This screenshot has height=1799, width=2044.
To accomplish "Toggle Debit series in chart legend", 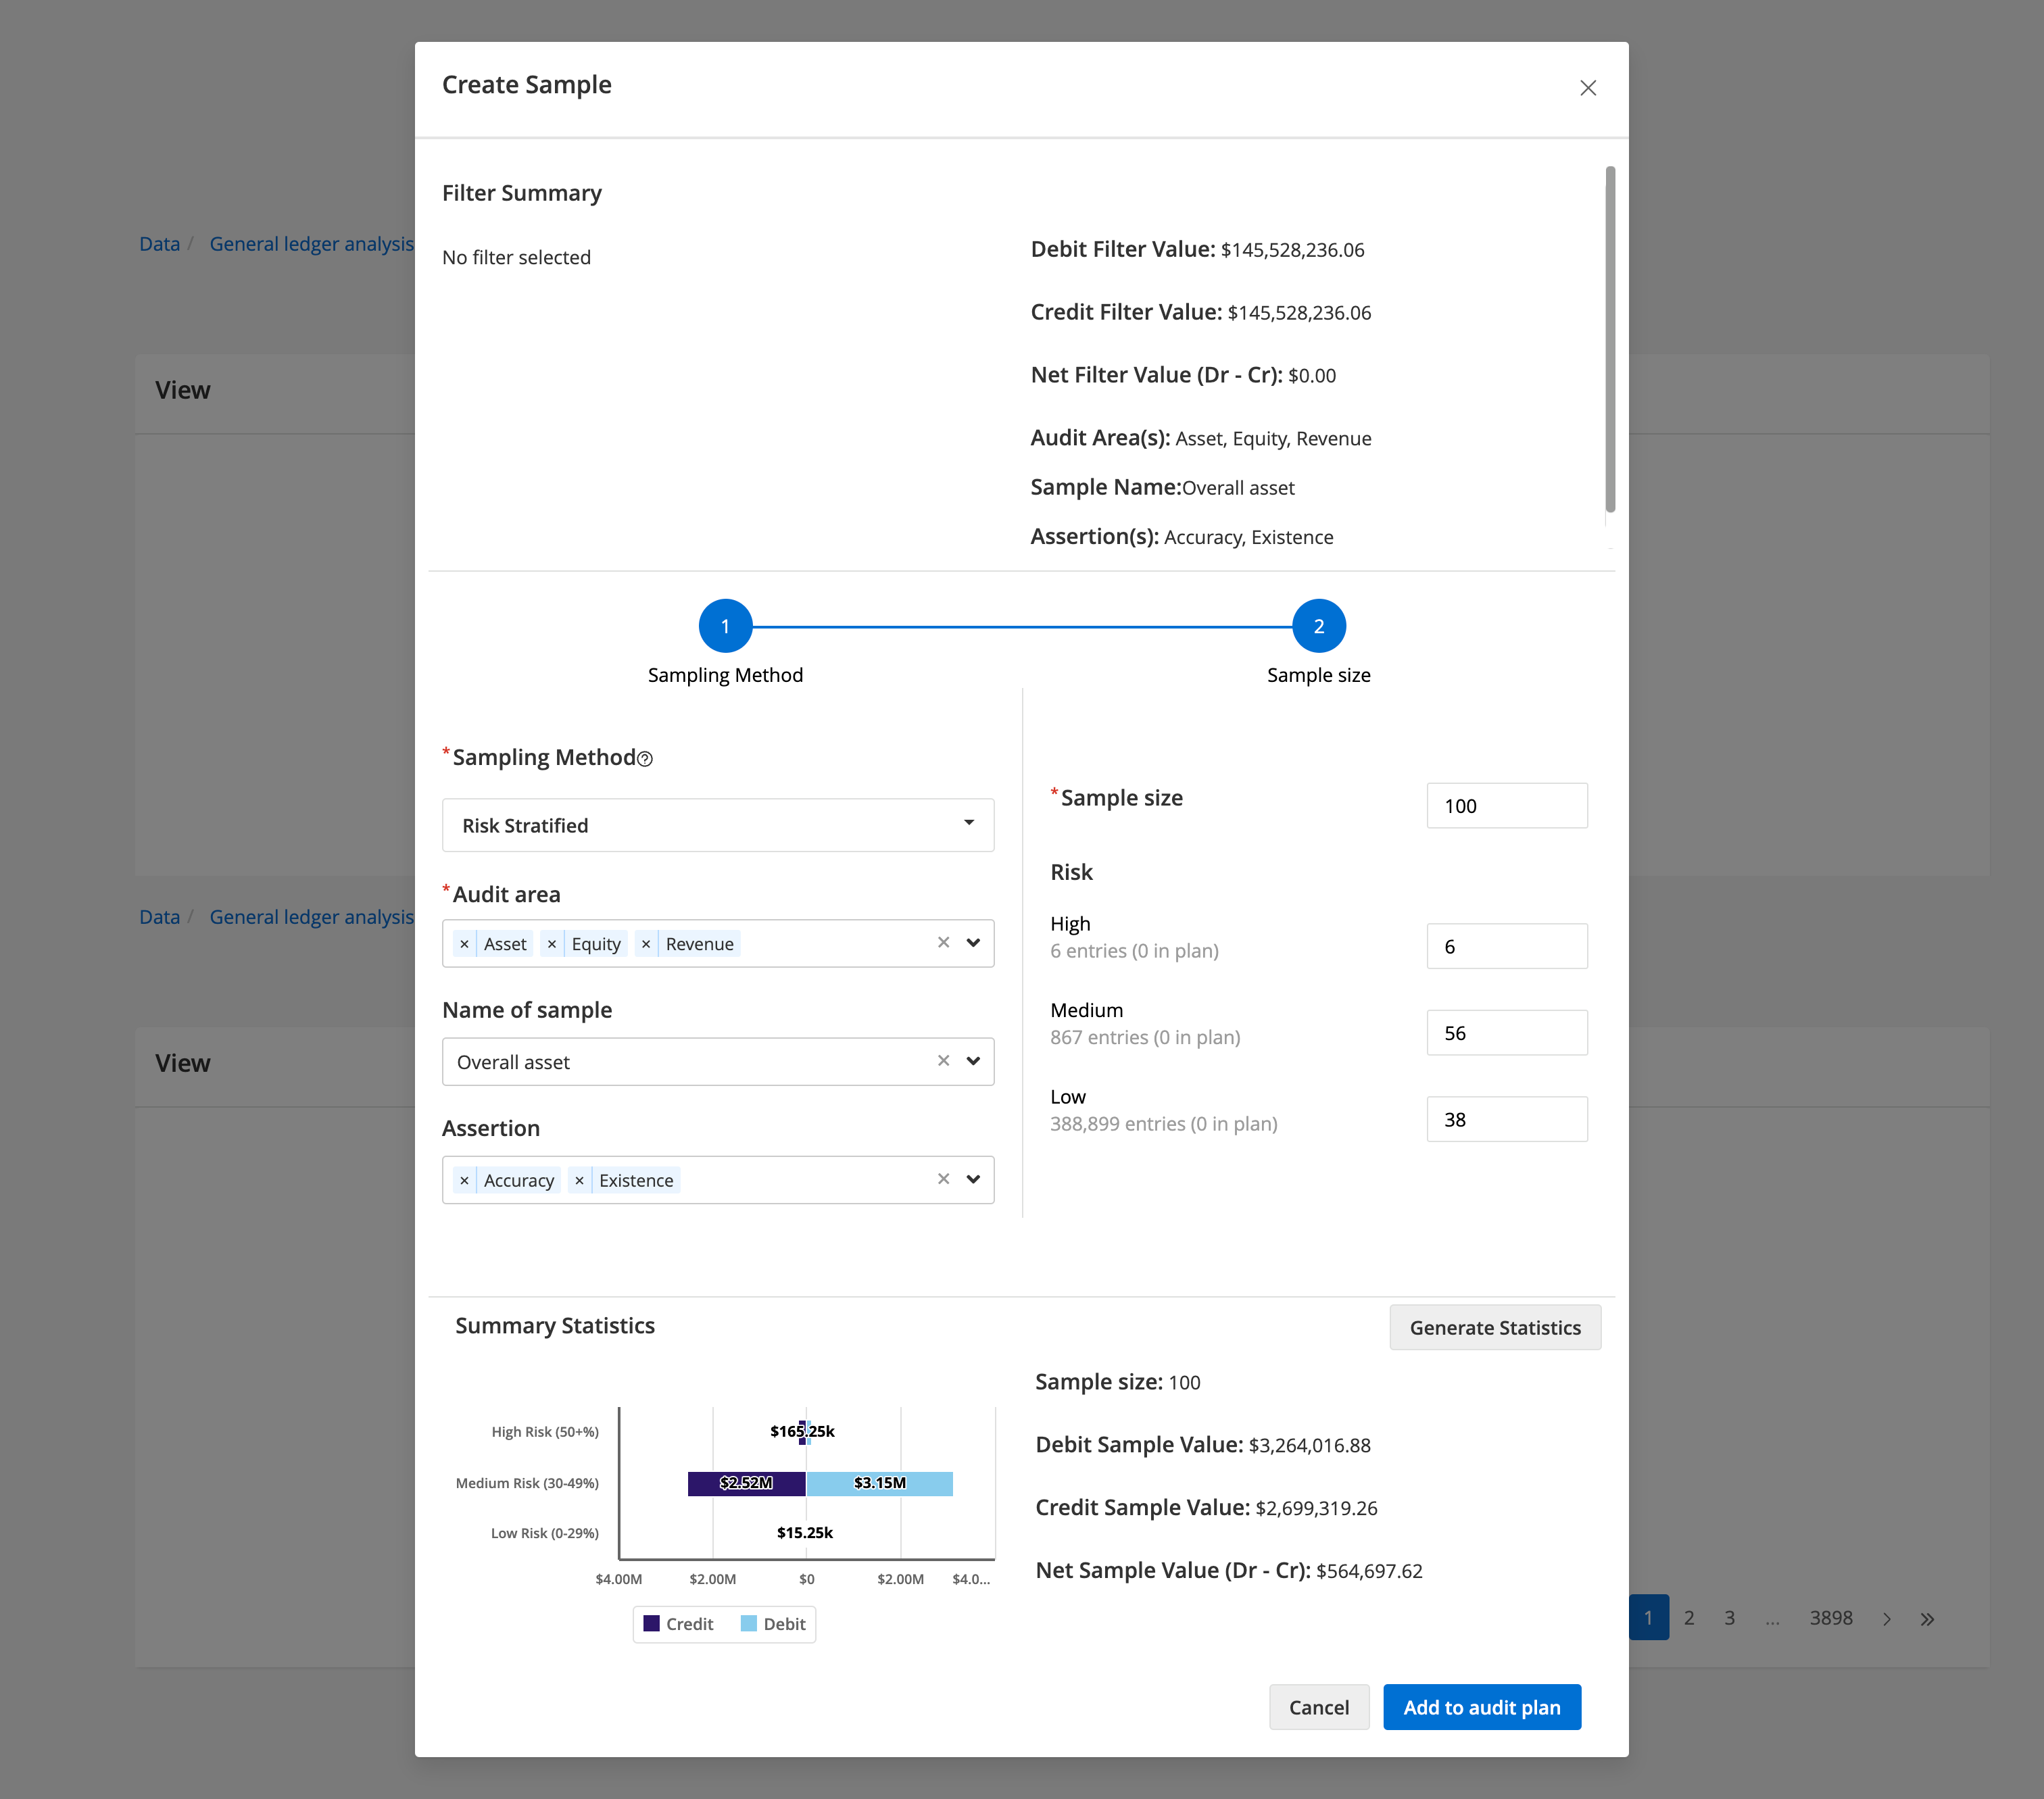I will point(773,1624).
